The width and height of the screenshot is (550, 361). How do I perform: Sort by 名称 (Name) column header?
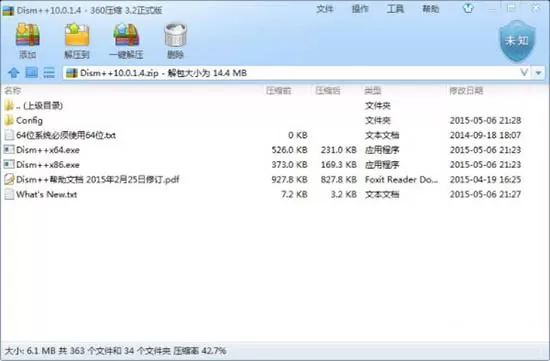13,91
